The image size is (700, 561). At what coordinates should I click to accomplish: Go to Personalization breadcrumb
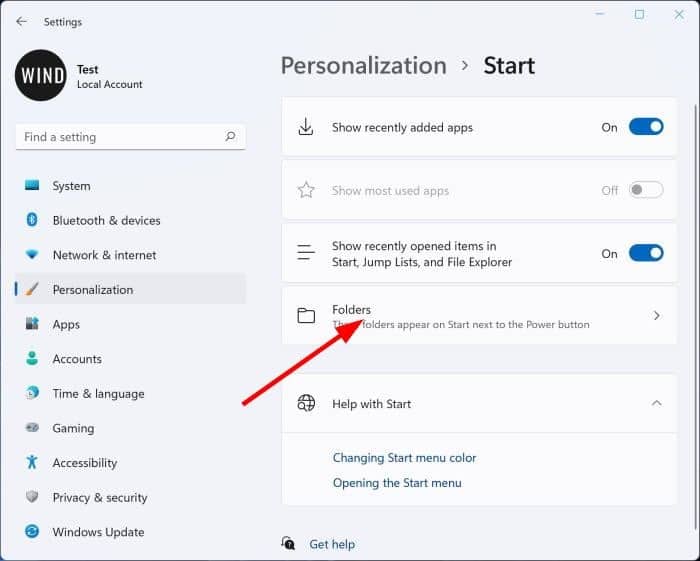[363, 66]
